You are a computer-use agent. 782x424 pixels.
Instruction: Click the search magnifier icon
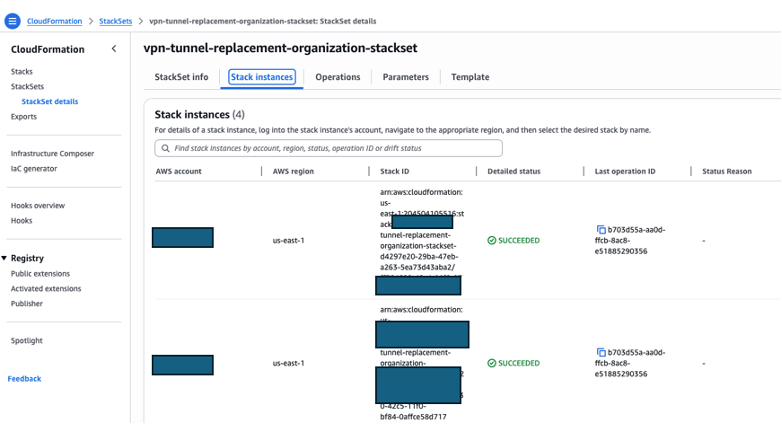[166, 148]
